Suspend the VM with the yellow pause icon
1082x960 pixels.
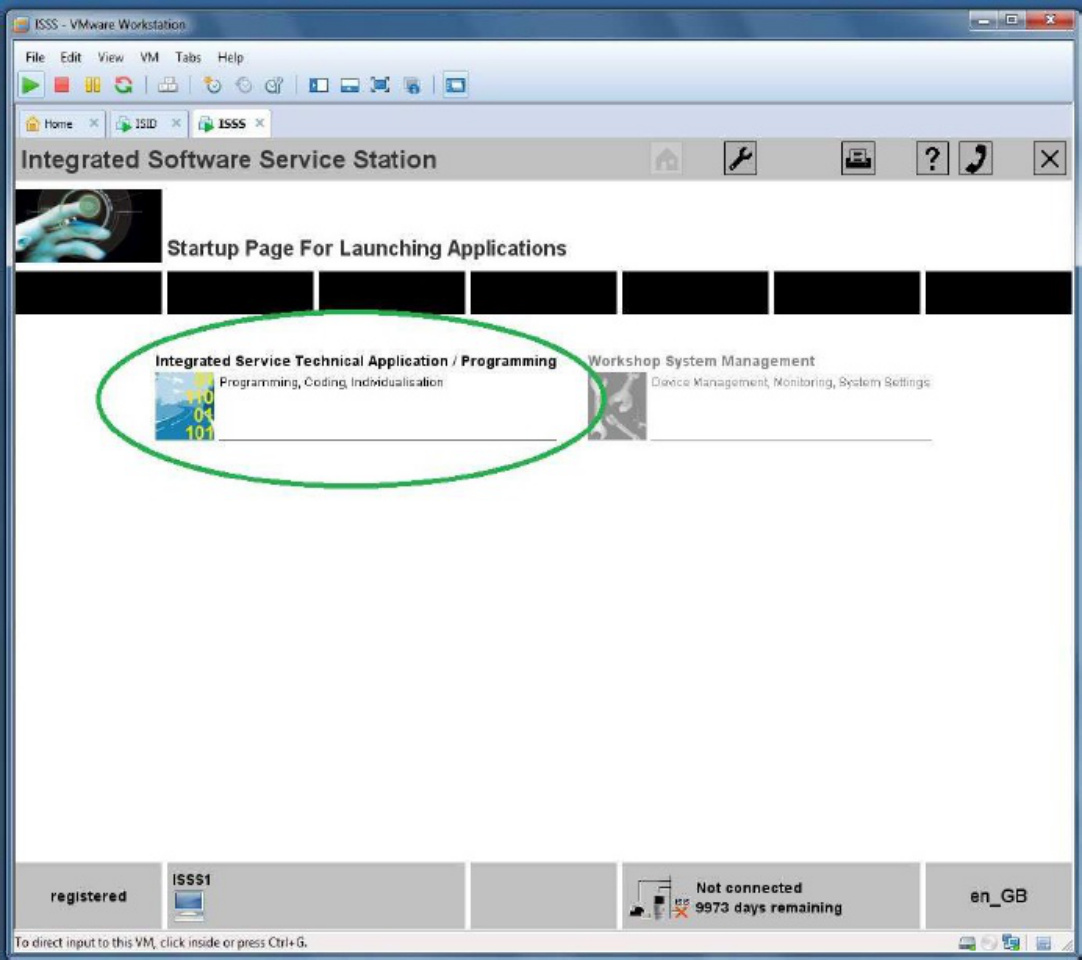(x=92, y=85)
